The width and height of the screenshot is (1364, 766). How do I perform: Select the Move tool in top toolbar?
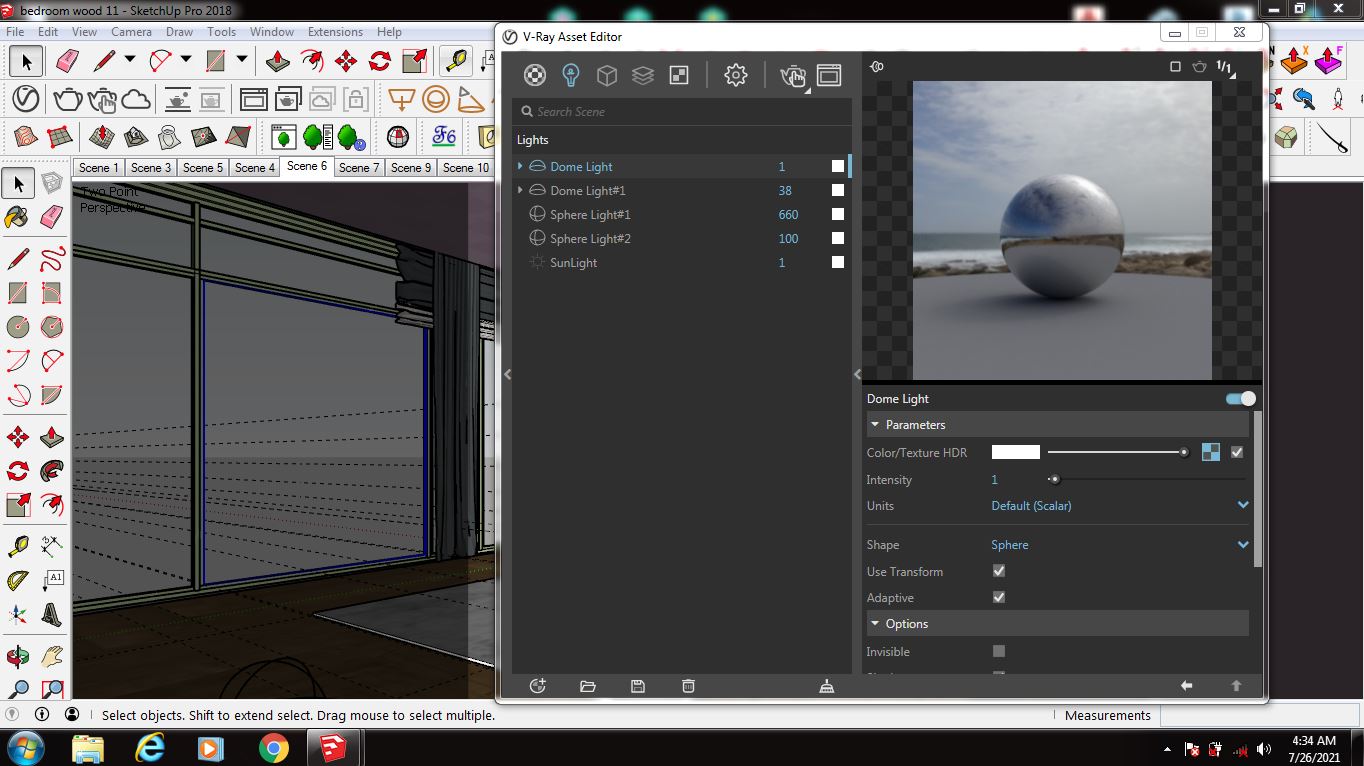tap(346, 62)
